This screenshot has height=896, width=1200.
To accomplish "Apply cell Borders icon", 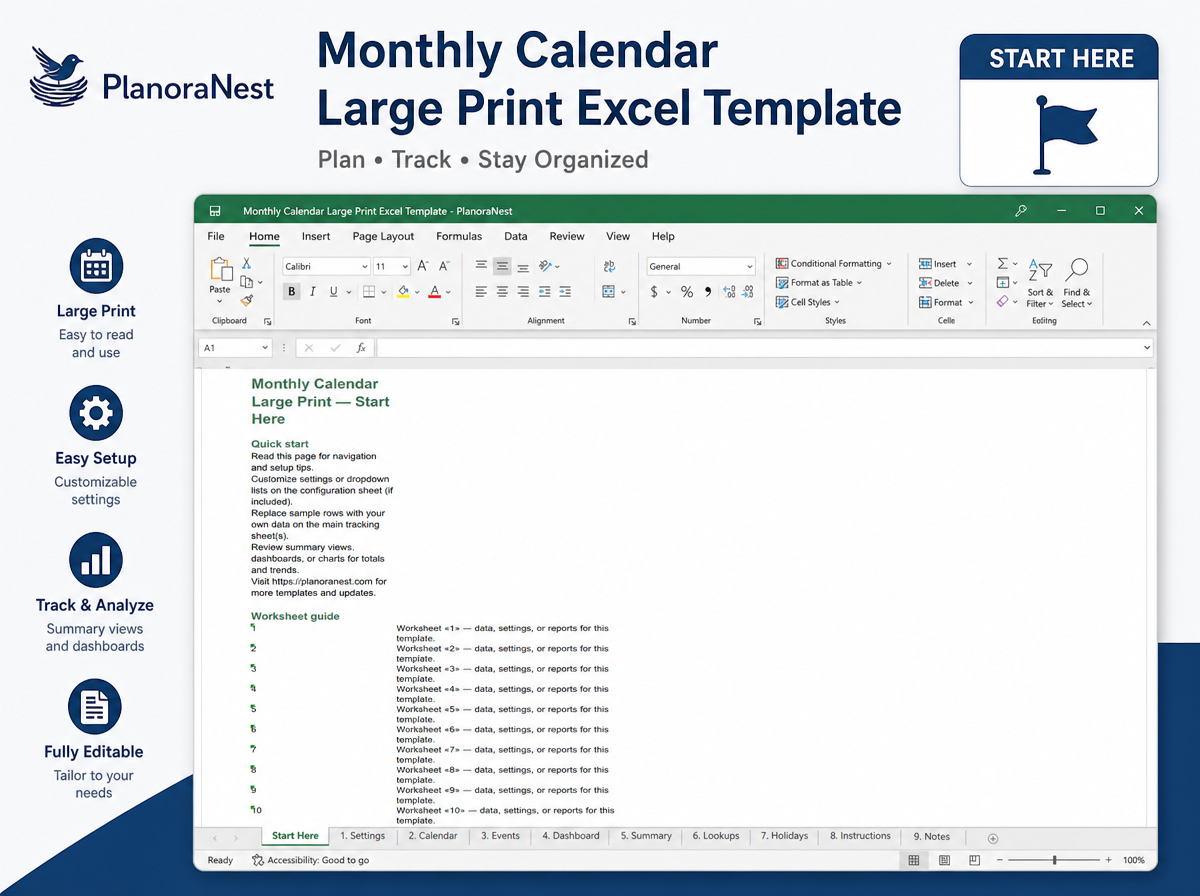I will (368, 292).
